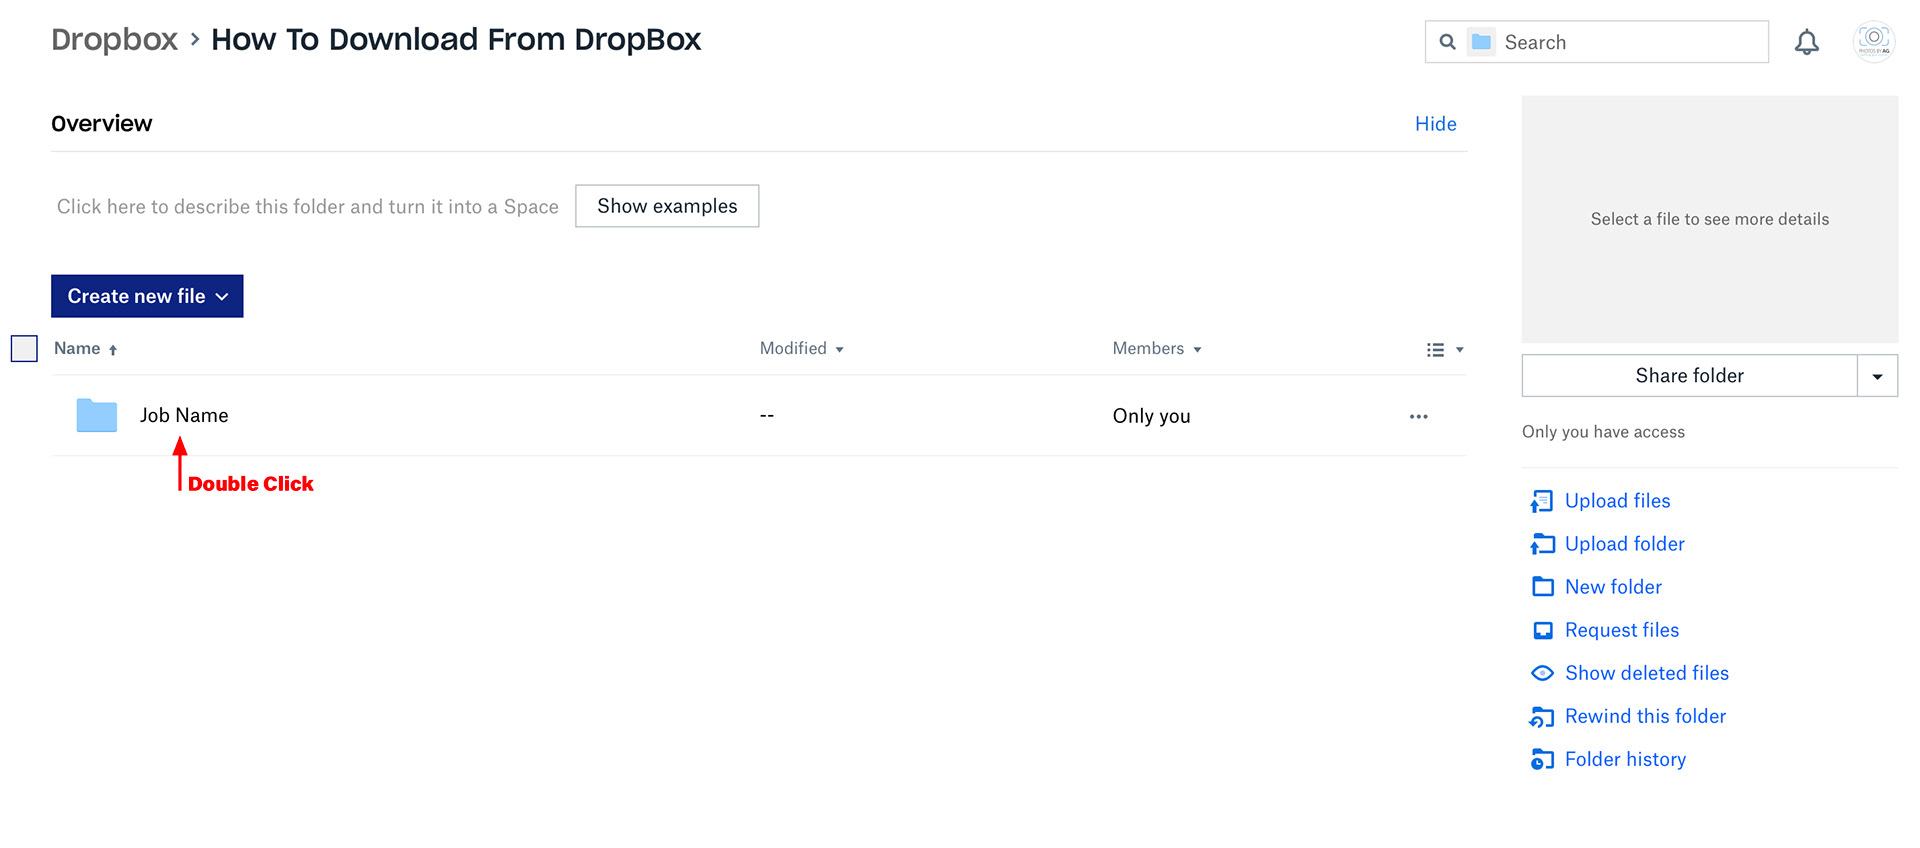Expand Share folder dropdown arrow
This screenshot has height=848, width=1920.
click(1877, 376)
